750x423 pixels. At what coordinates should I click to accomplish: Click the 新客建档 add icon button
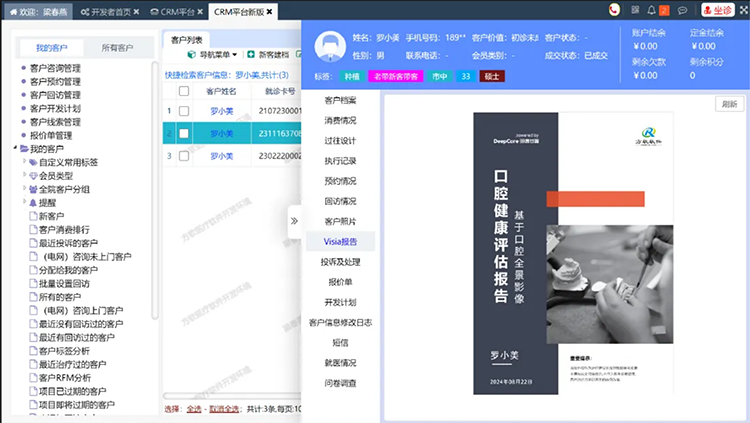coord(251,54)
